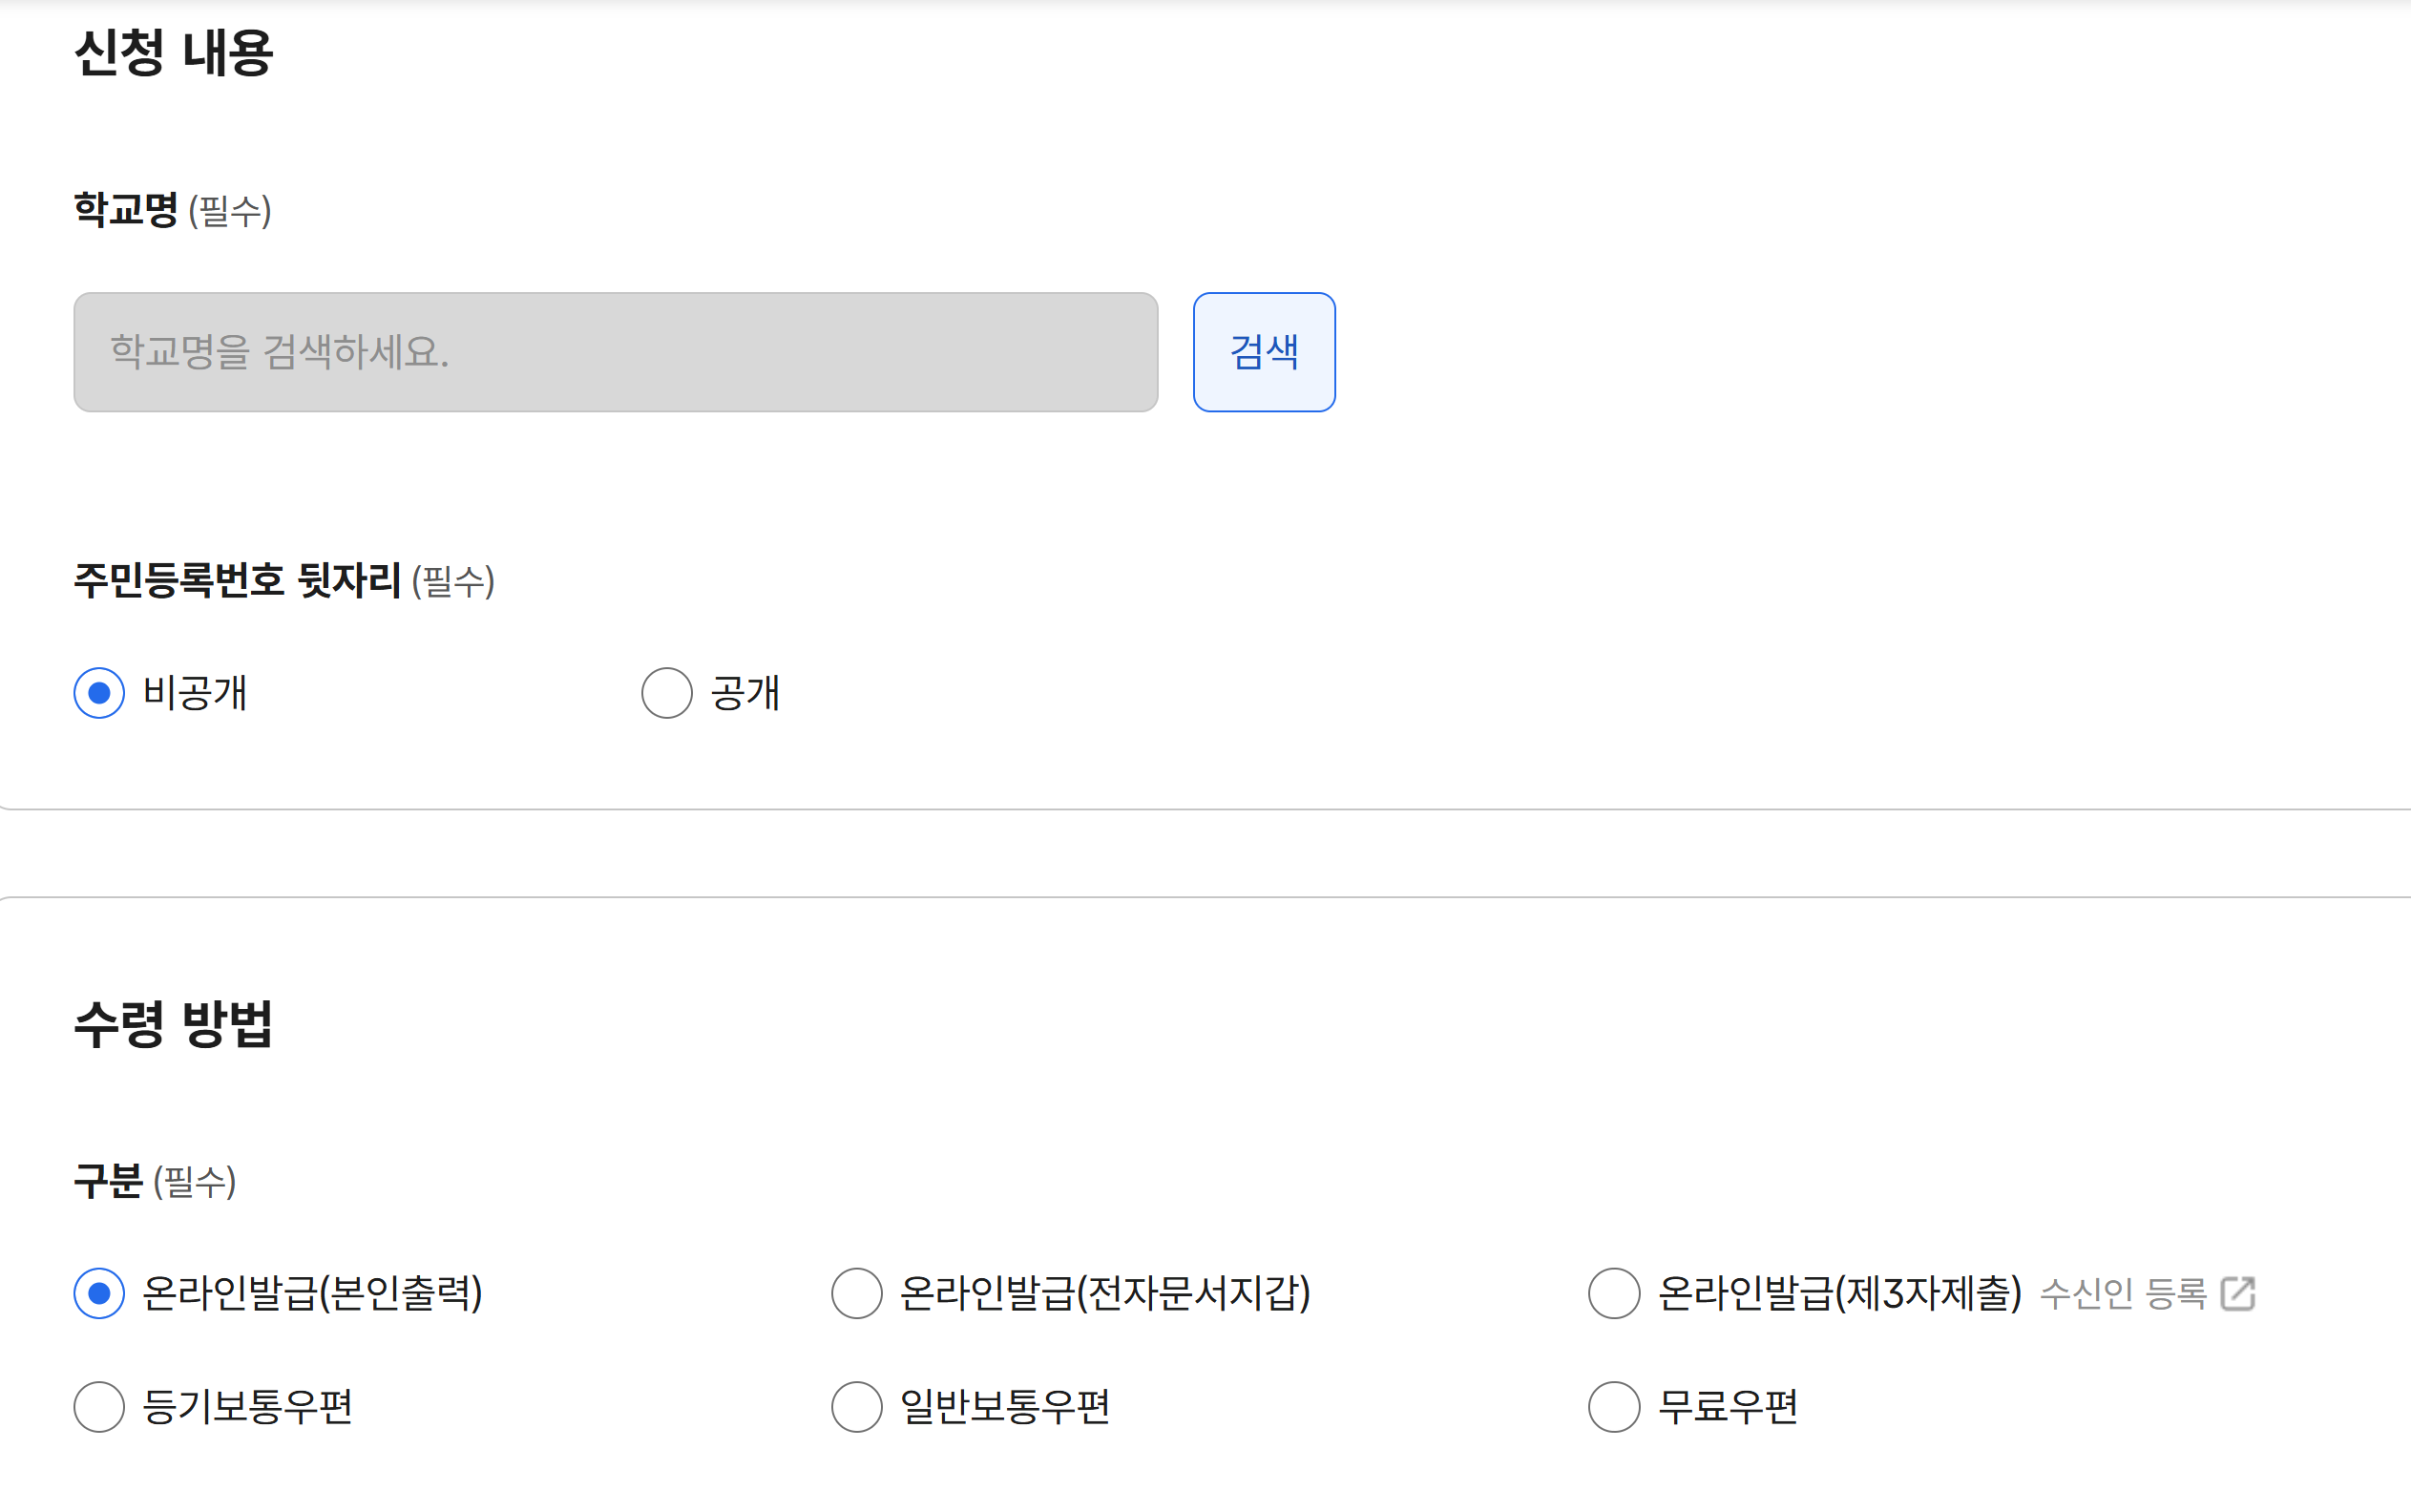
Task: Click the external-link icon beside 수신인 등록
Action: [2240, 1292]
